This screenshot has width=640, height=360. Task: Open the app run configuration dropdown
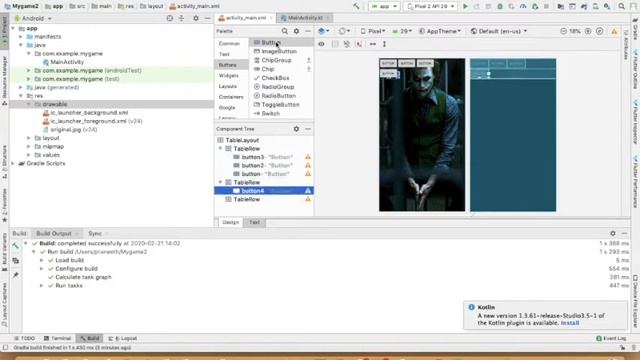click(x=384, y=6)
